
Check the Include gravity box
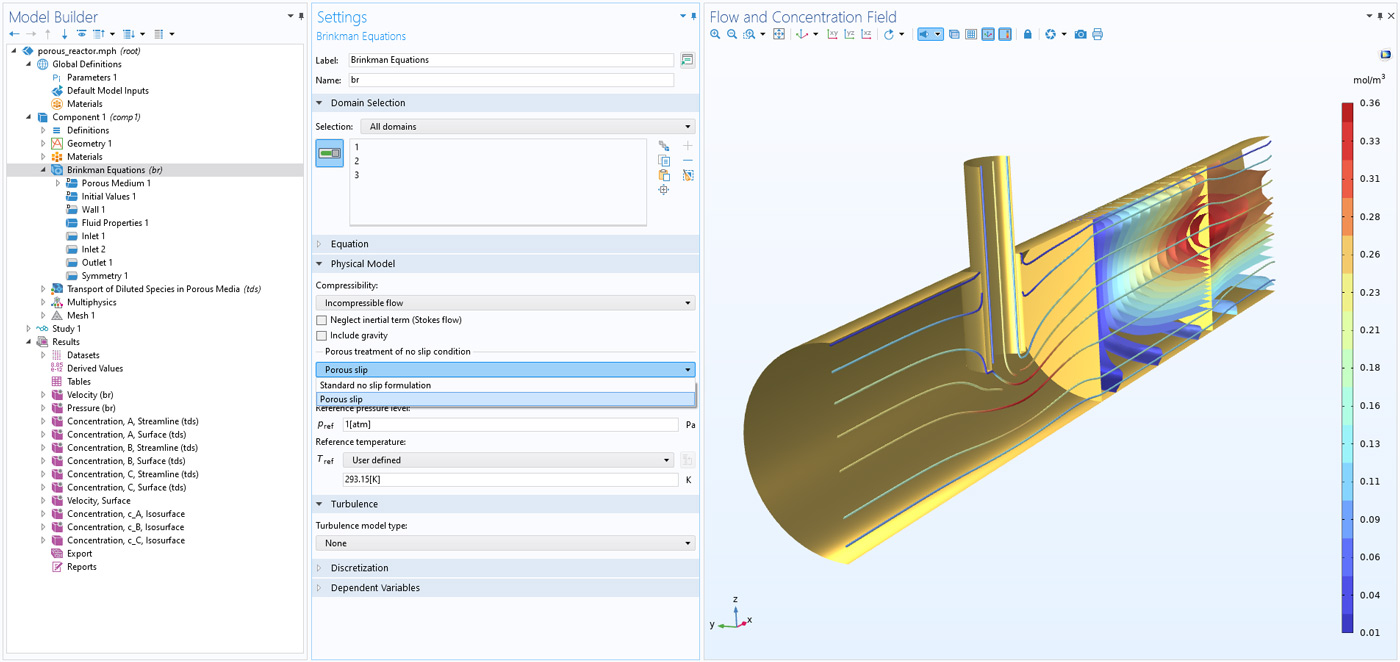(322, 336)
